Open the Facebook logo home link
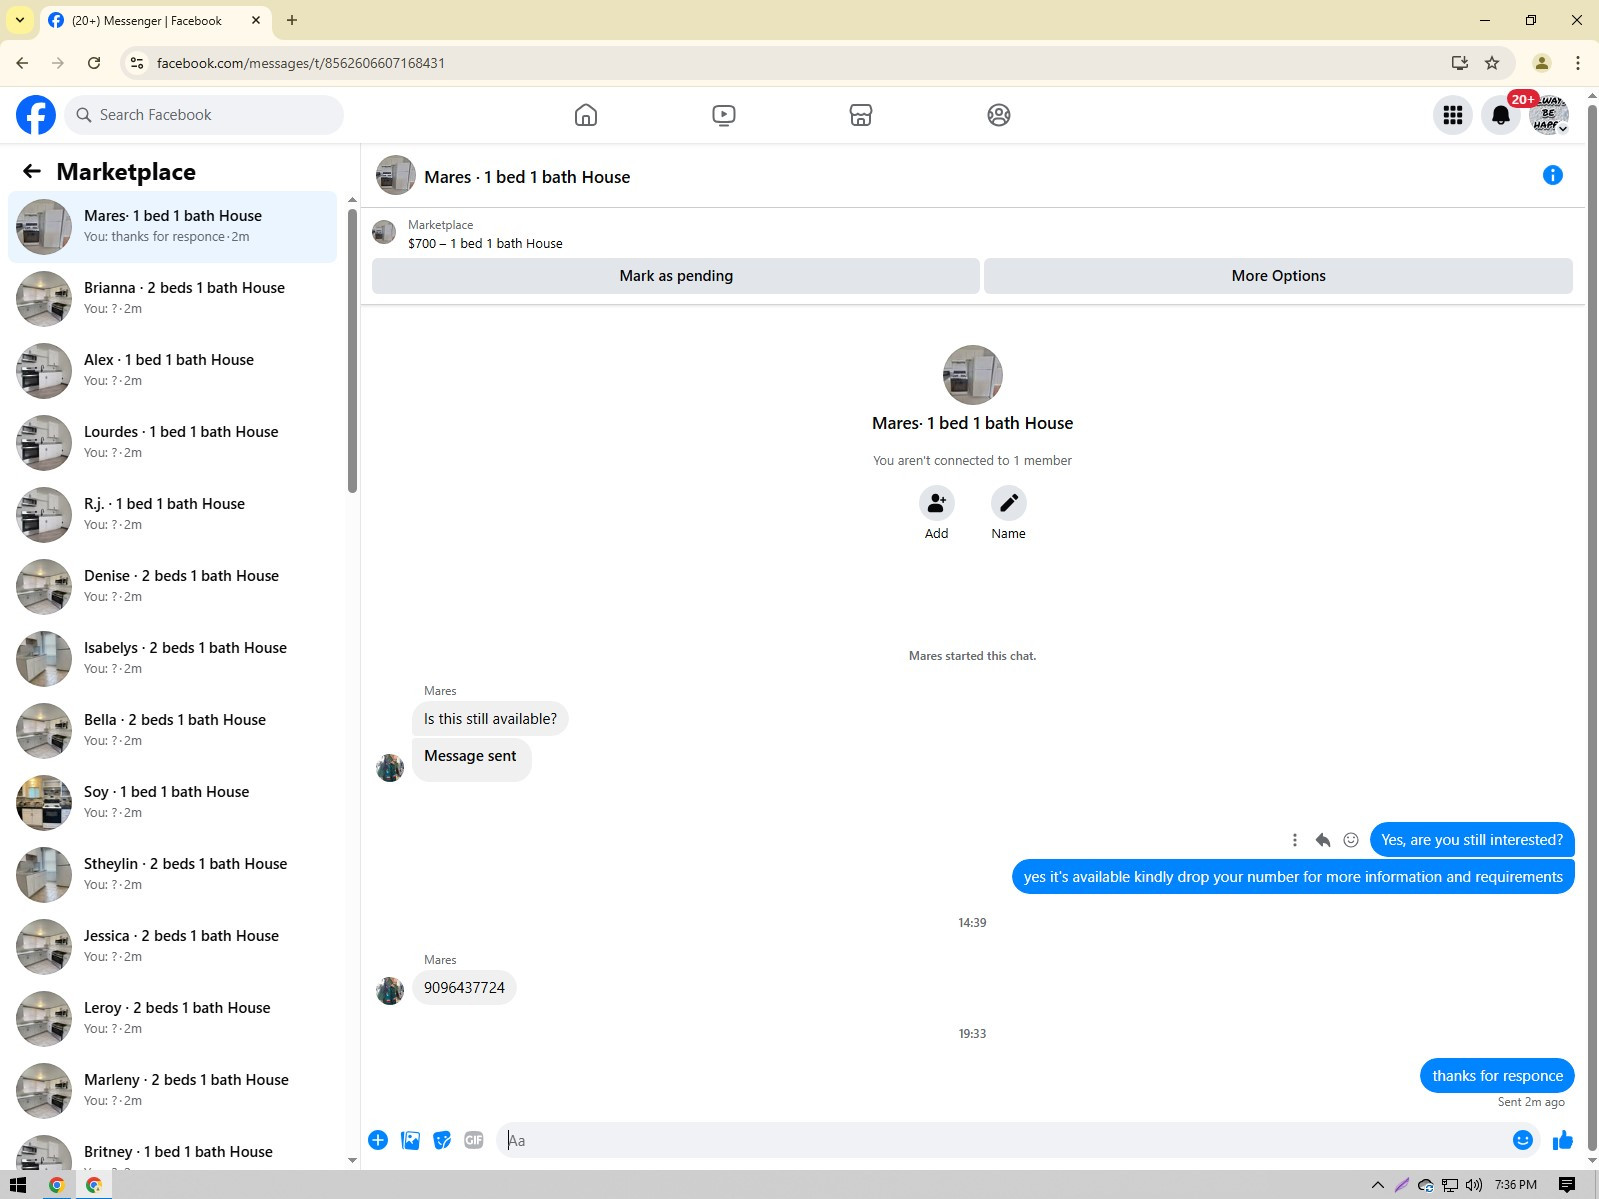Screen dimensions: 1599x1199 pyautogui.click(x=36, y=115)
